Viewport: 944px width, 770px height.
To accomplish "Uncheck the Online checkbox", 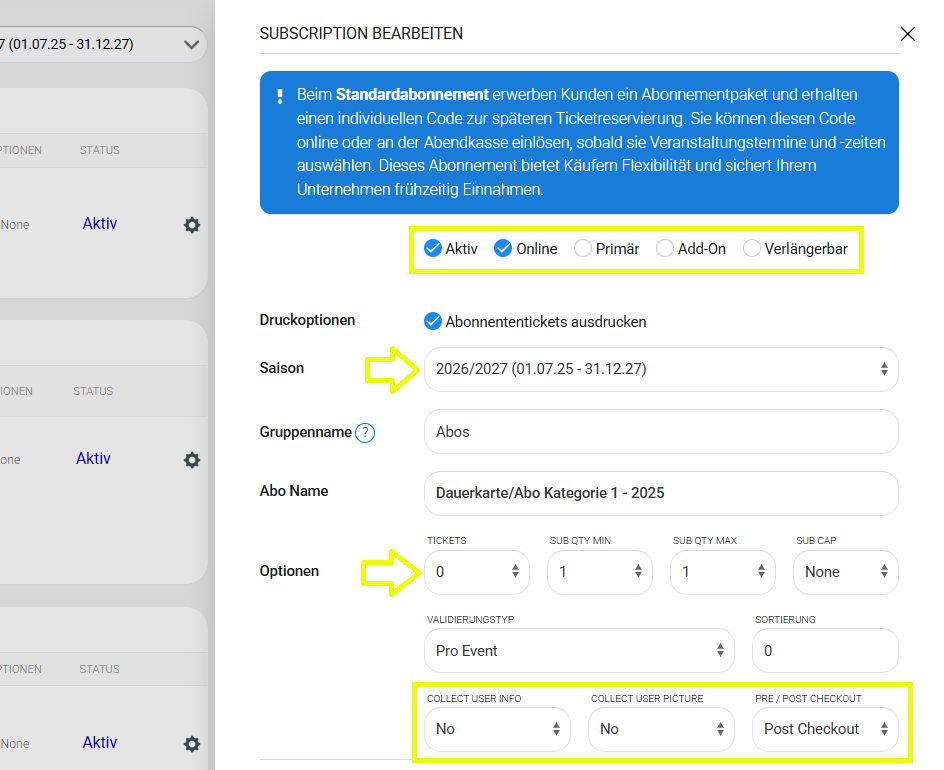I will [503, 249].
